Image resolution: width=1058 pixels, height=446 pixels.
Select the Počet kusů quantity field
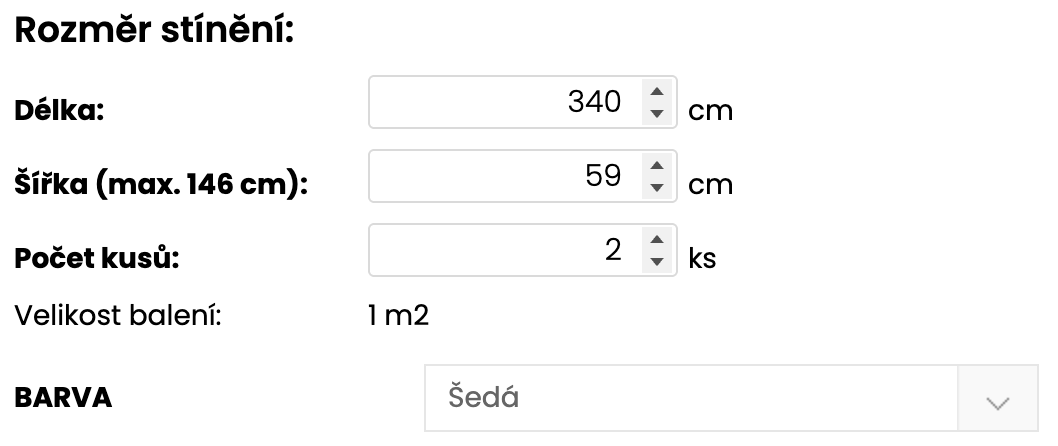point(505,250)
